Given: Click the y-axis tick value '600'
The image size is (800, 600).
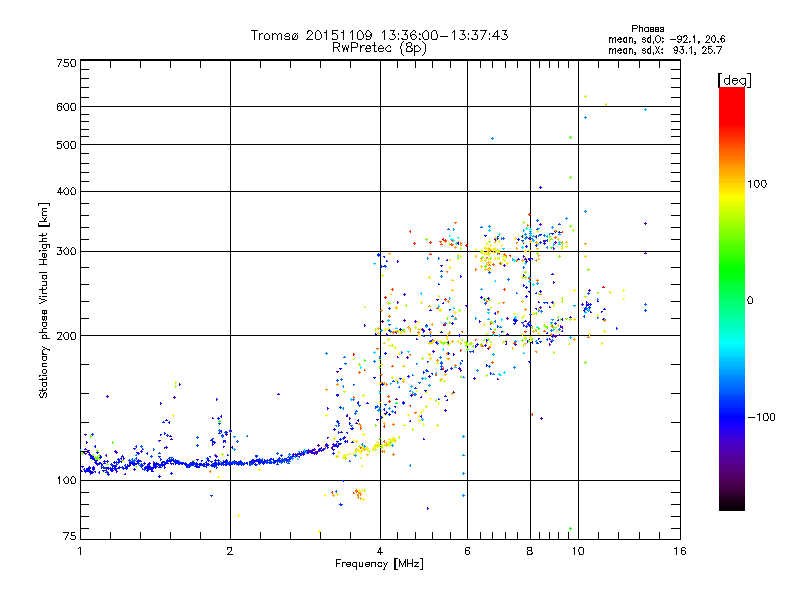Looking at the screenshot, I should (x=66, y=107).
